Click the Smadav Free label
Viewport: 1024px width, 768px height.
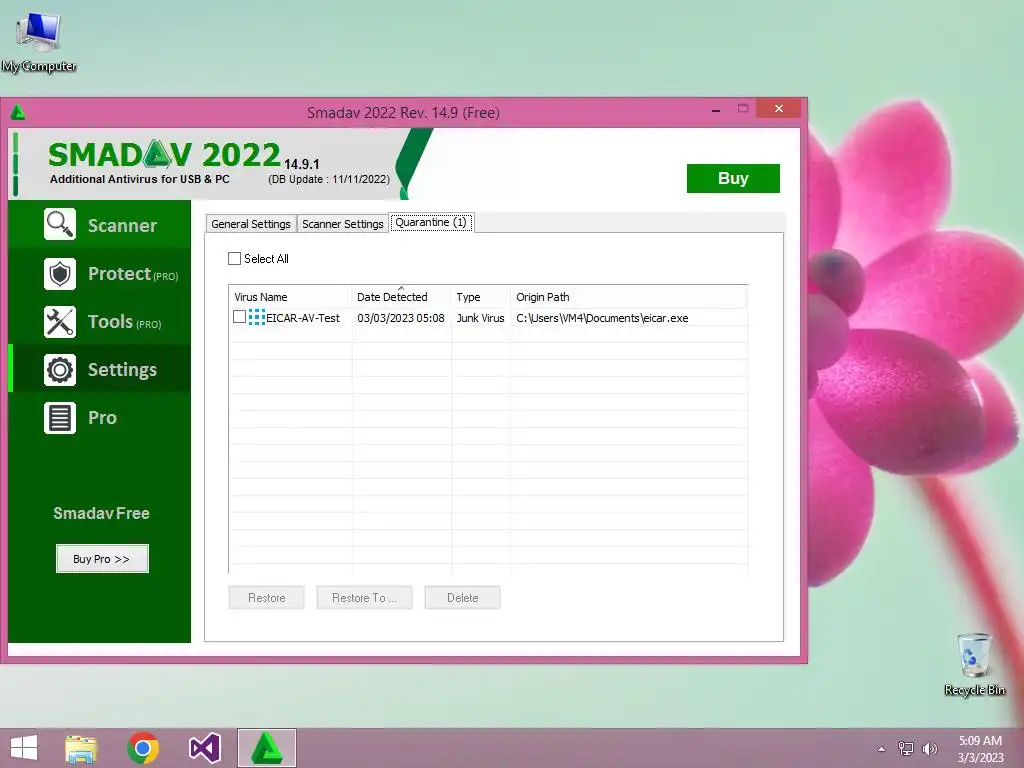(101, 513)
